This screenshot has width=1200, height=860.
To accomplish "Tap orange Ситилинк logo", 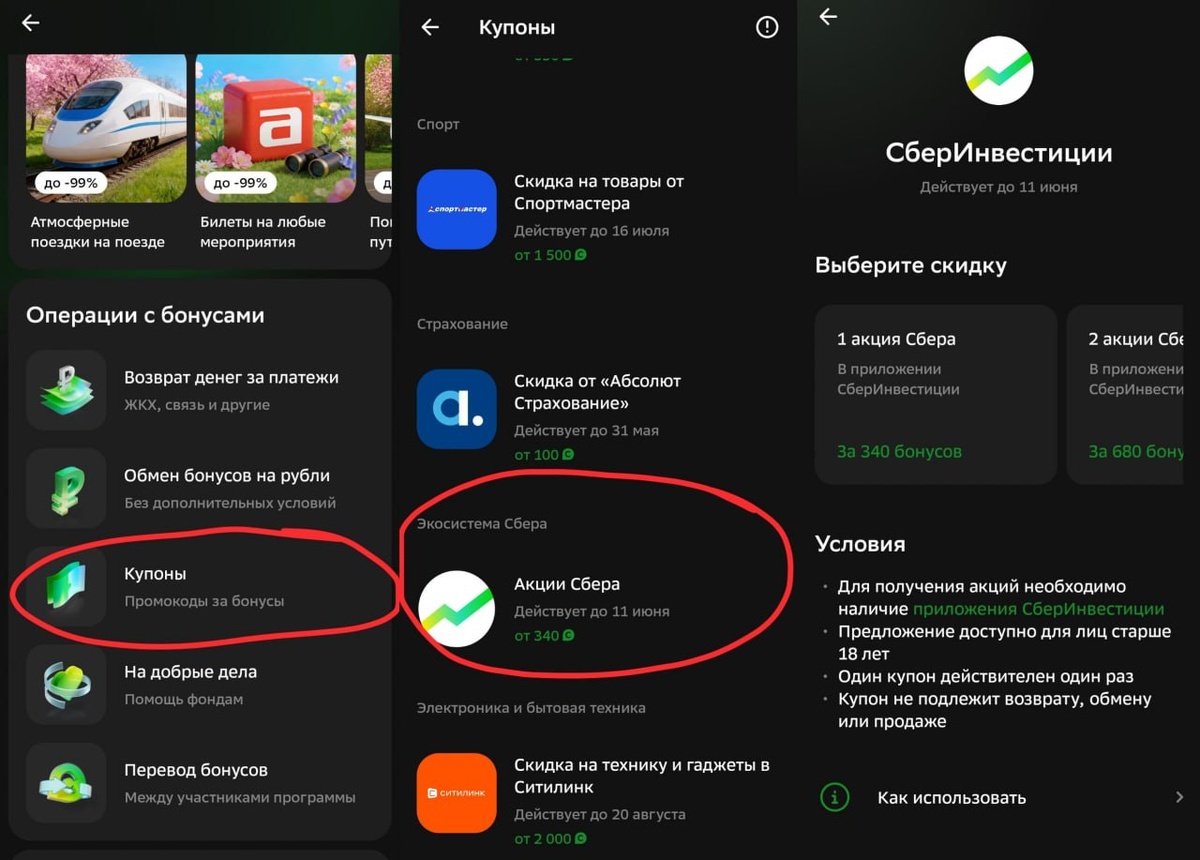I will point(457,793).
